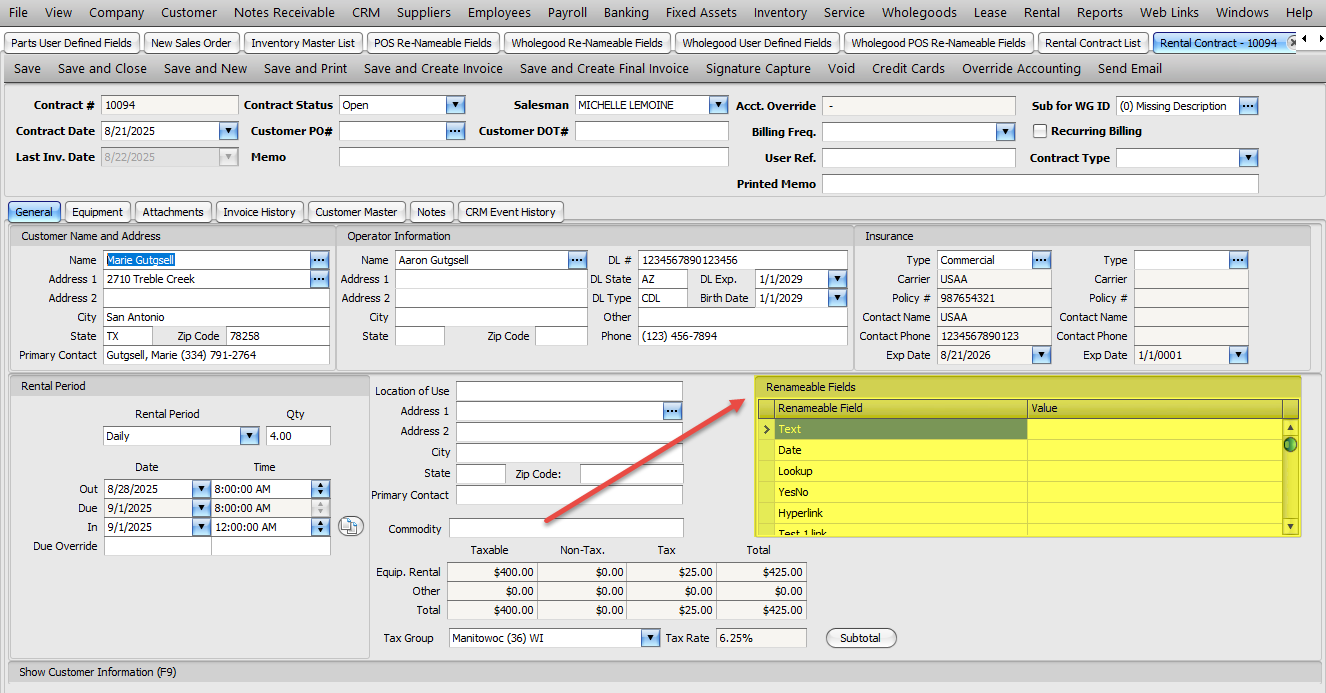Open the Payroll menu
The image size is (1326, 693).
click(x=567, y=13)
